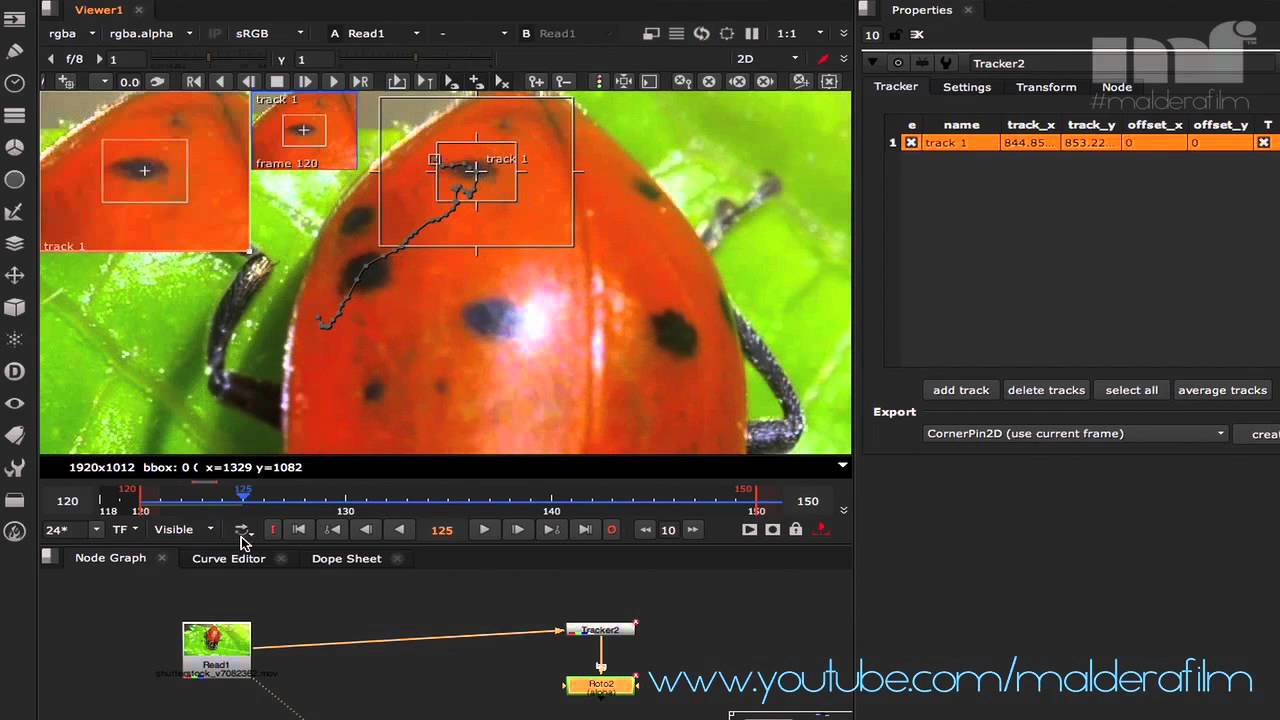Click the proxy mode icon in the viewer header
The height and width of the screenshot is (720, 1280).
click(651, 33)
